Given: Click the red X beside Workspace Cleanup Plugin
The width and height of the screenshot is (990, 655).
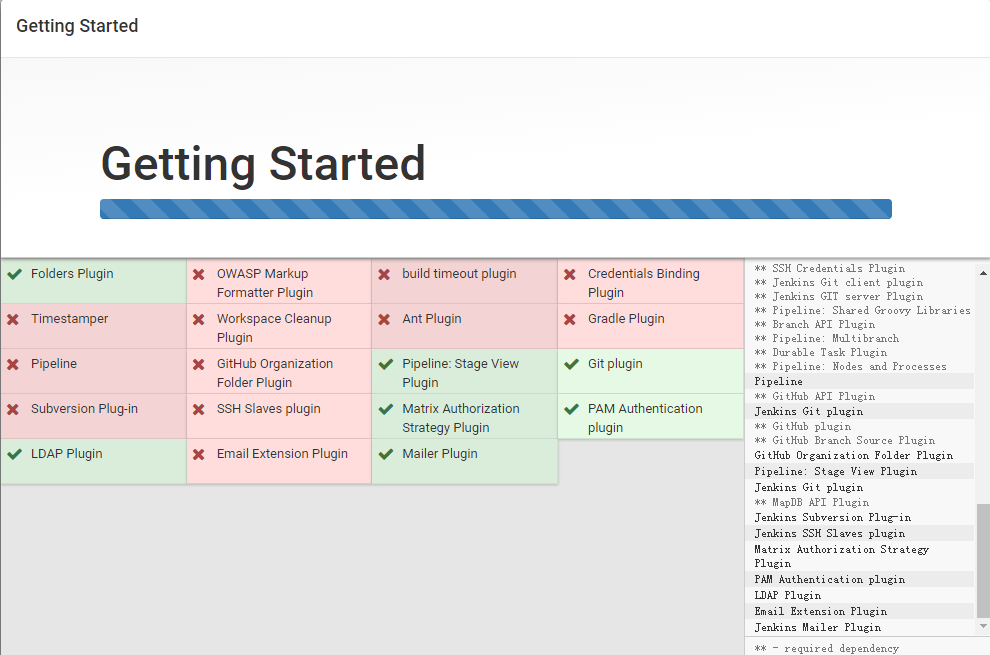Looking at the screenshot, I should (x=199, y=319).
